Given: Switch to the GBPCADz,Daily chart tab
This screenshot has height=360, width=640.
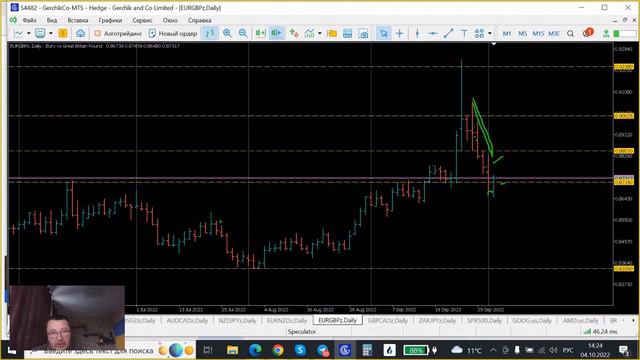Looking at the screenshot, I should tap(388, 320).
